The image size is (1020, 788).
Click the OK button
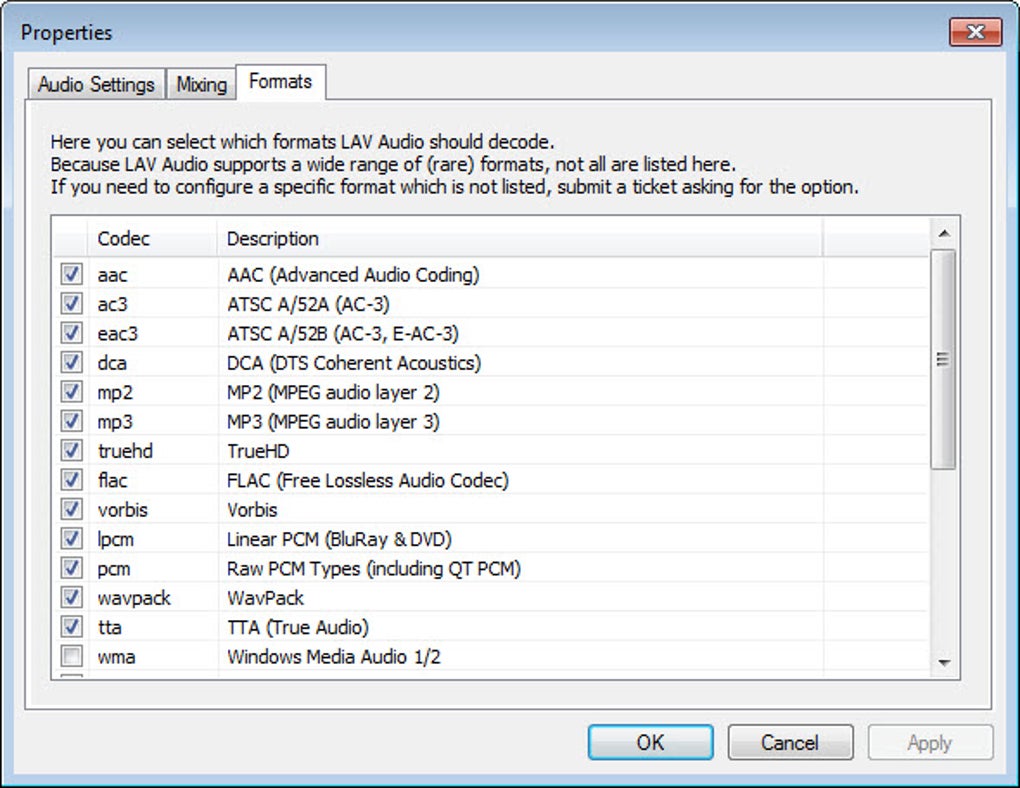point(650,742)
